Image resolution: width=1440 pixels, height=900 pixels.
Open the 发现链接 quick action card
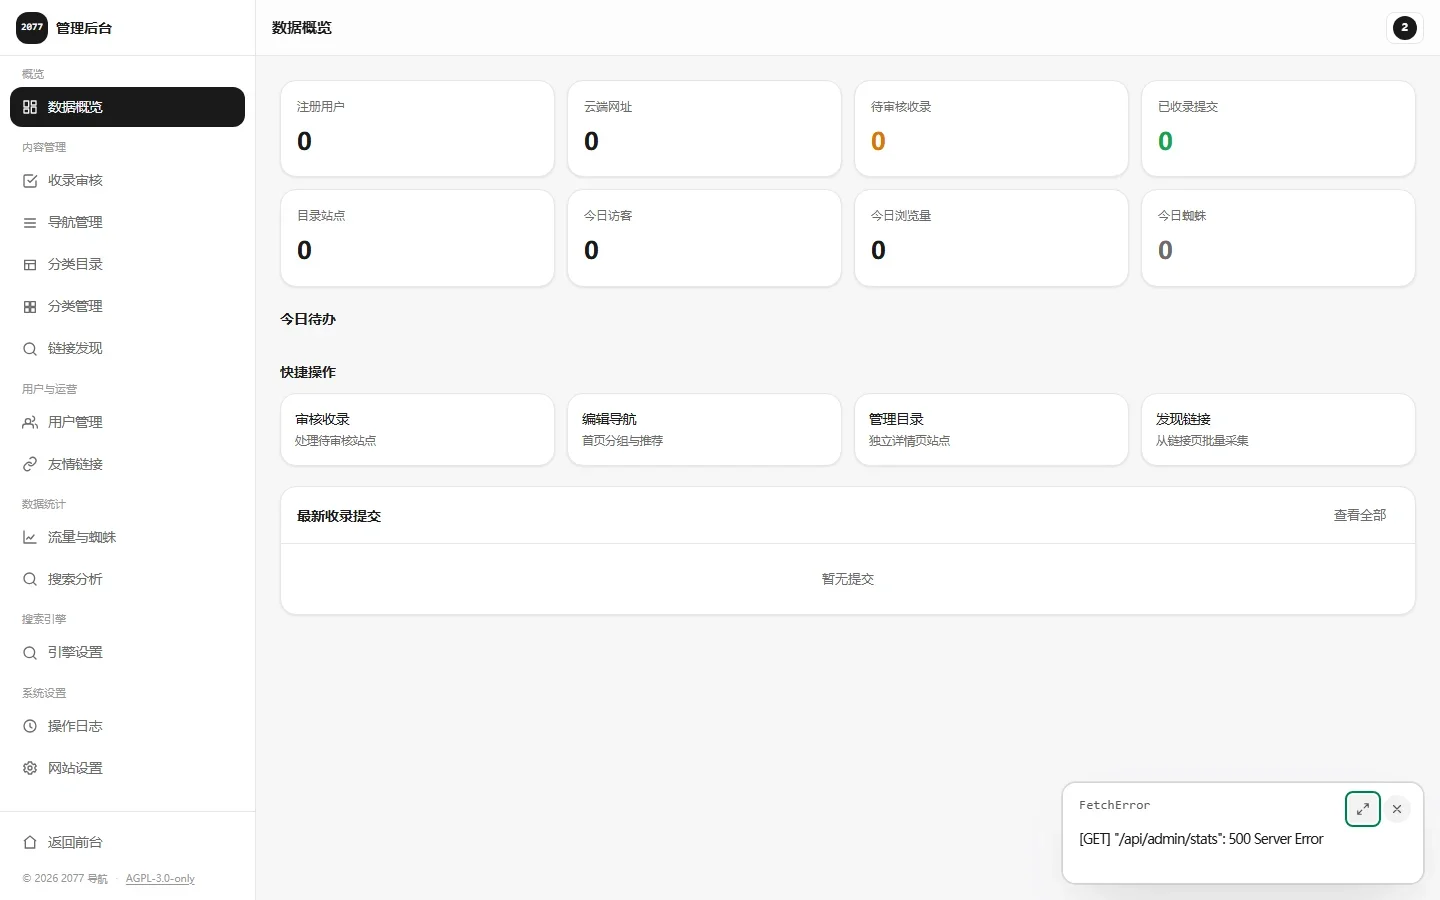click(x=1278, y=430)
